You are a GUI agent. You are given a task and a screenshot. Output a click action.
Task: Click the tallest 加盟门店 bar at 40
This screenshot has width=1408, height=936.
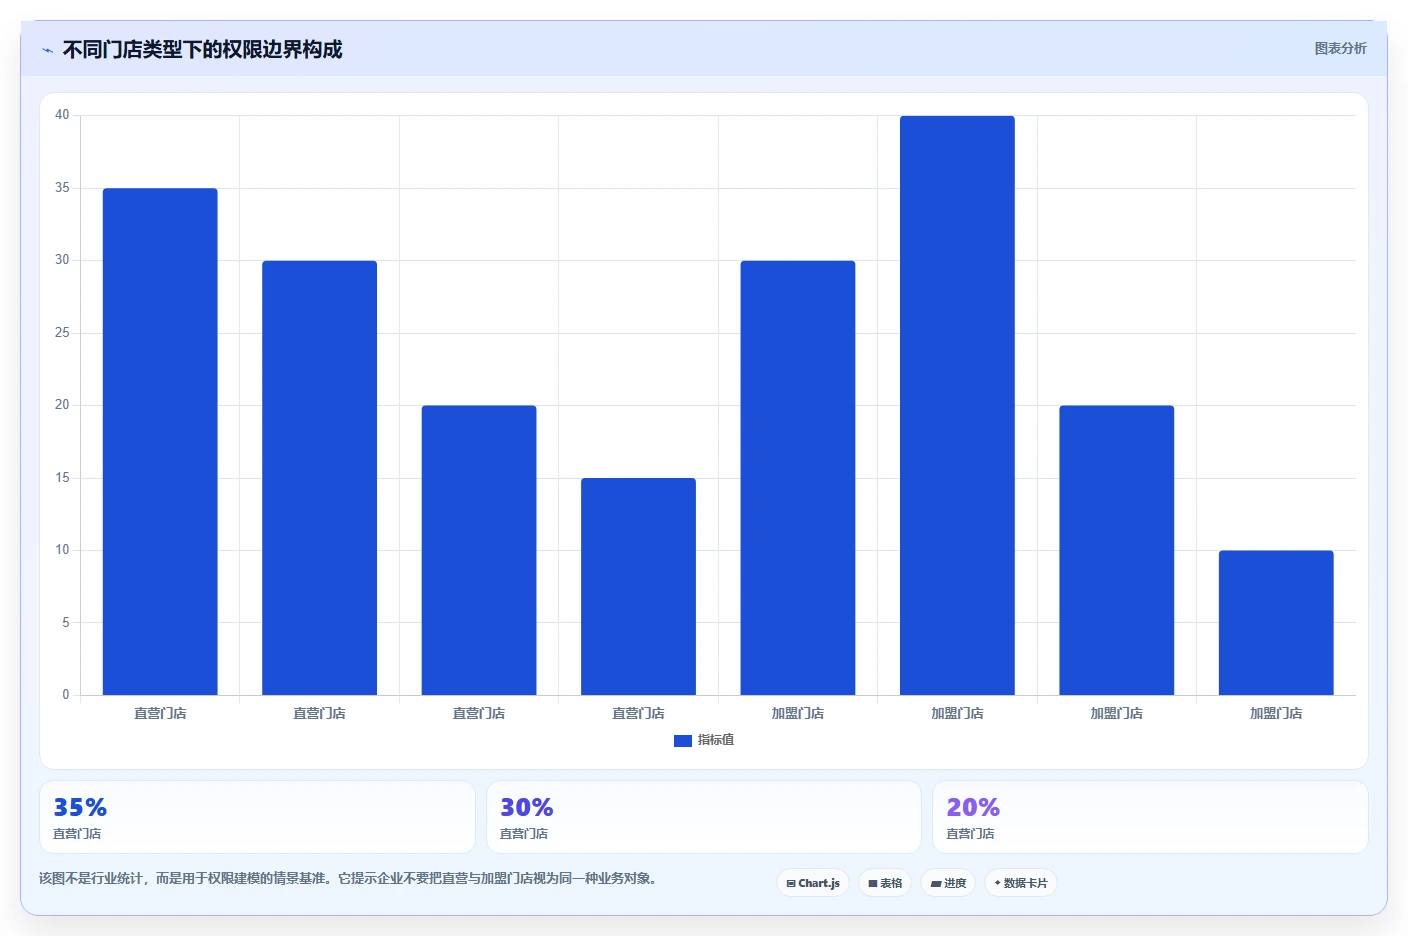[957, 405]
